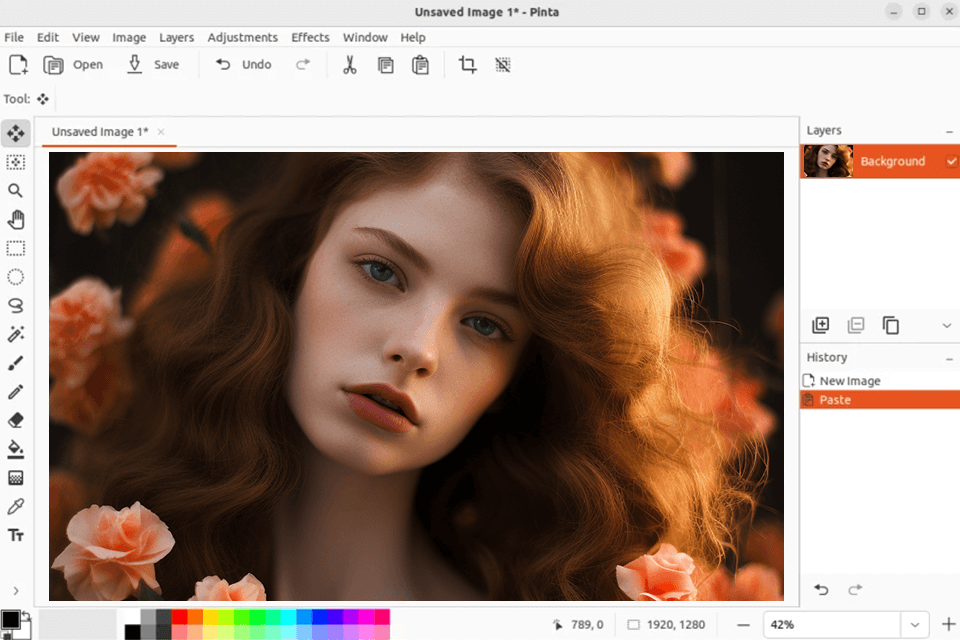Image resolution: width=960 pixels, height=640 pixels.
Task: Click the Cut scissors icon
Action: click(x=350, y=65)
